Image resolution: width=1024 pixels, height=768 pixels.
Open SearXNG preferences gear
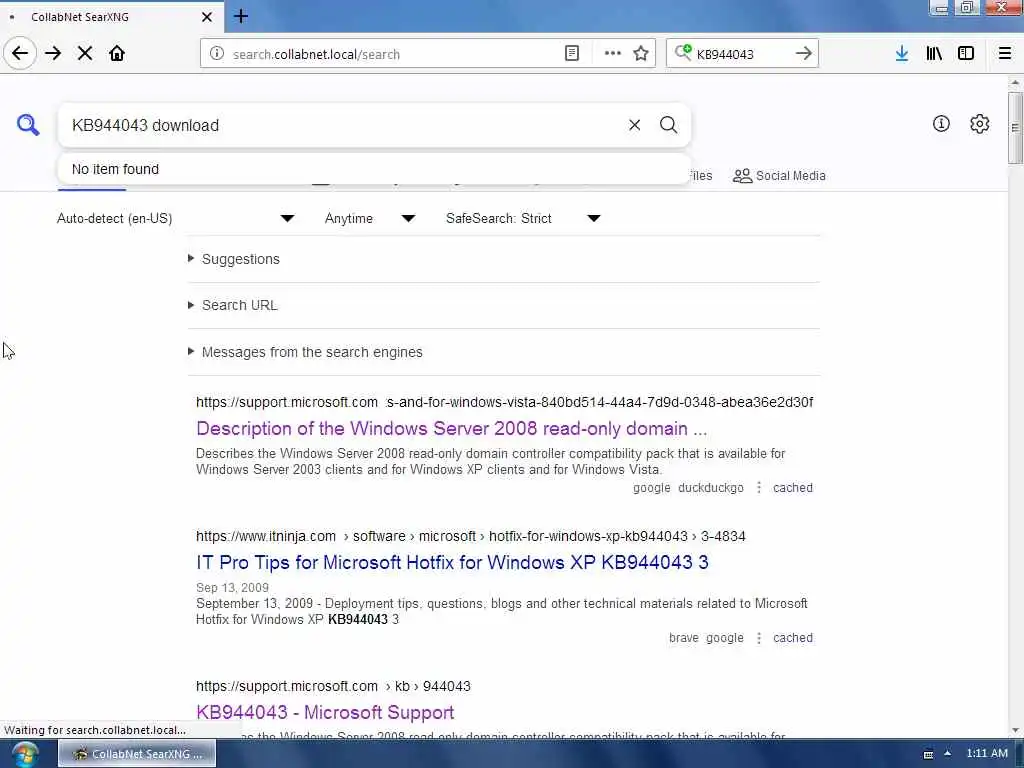click(980, 123)
